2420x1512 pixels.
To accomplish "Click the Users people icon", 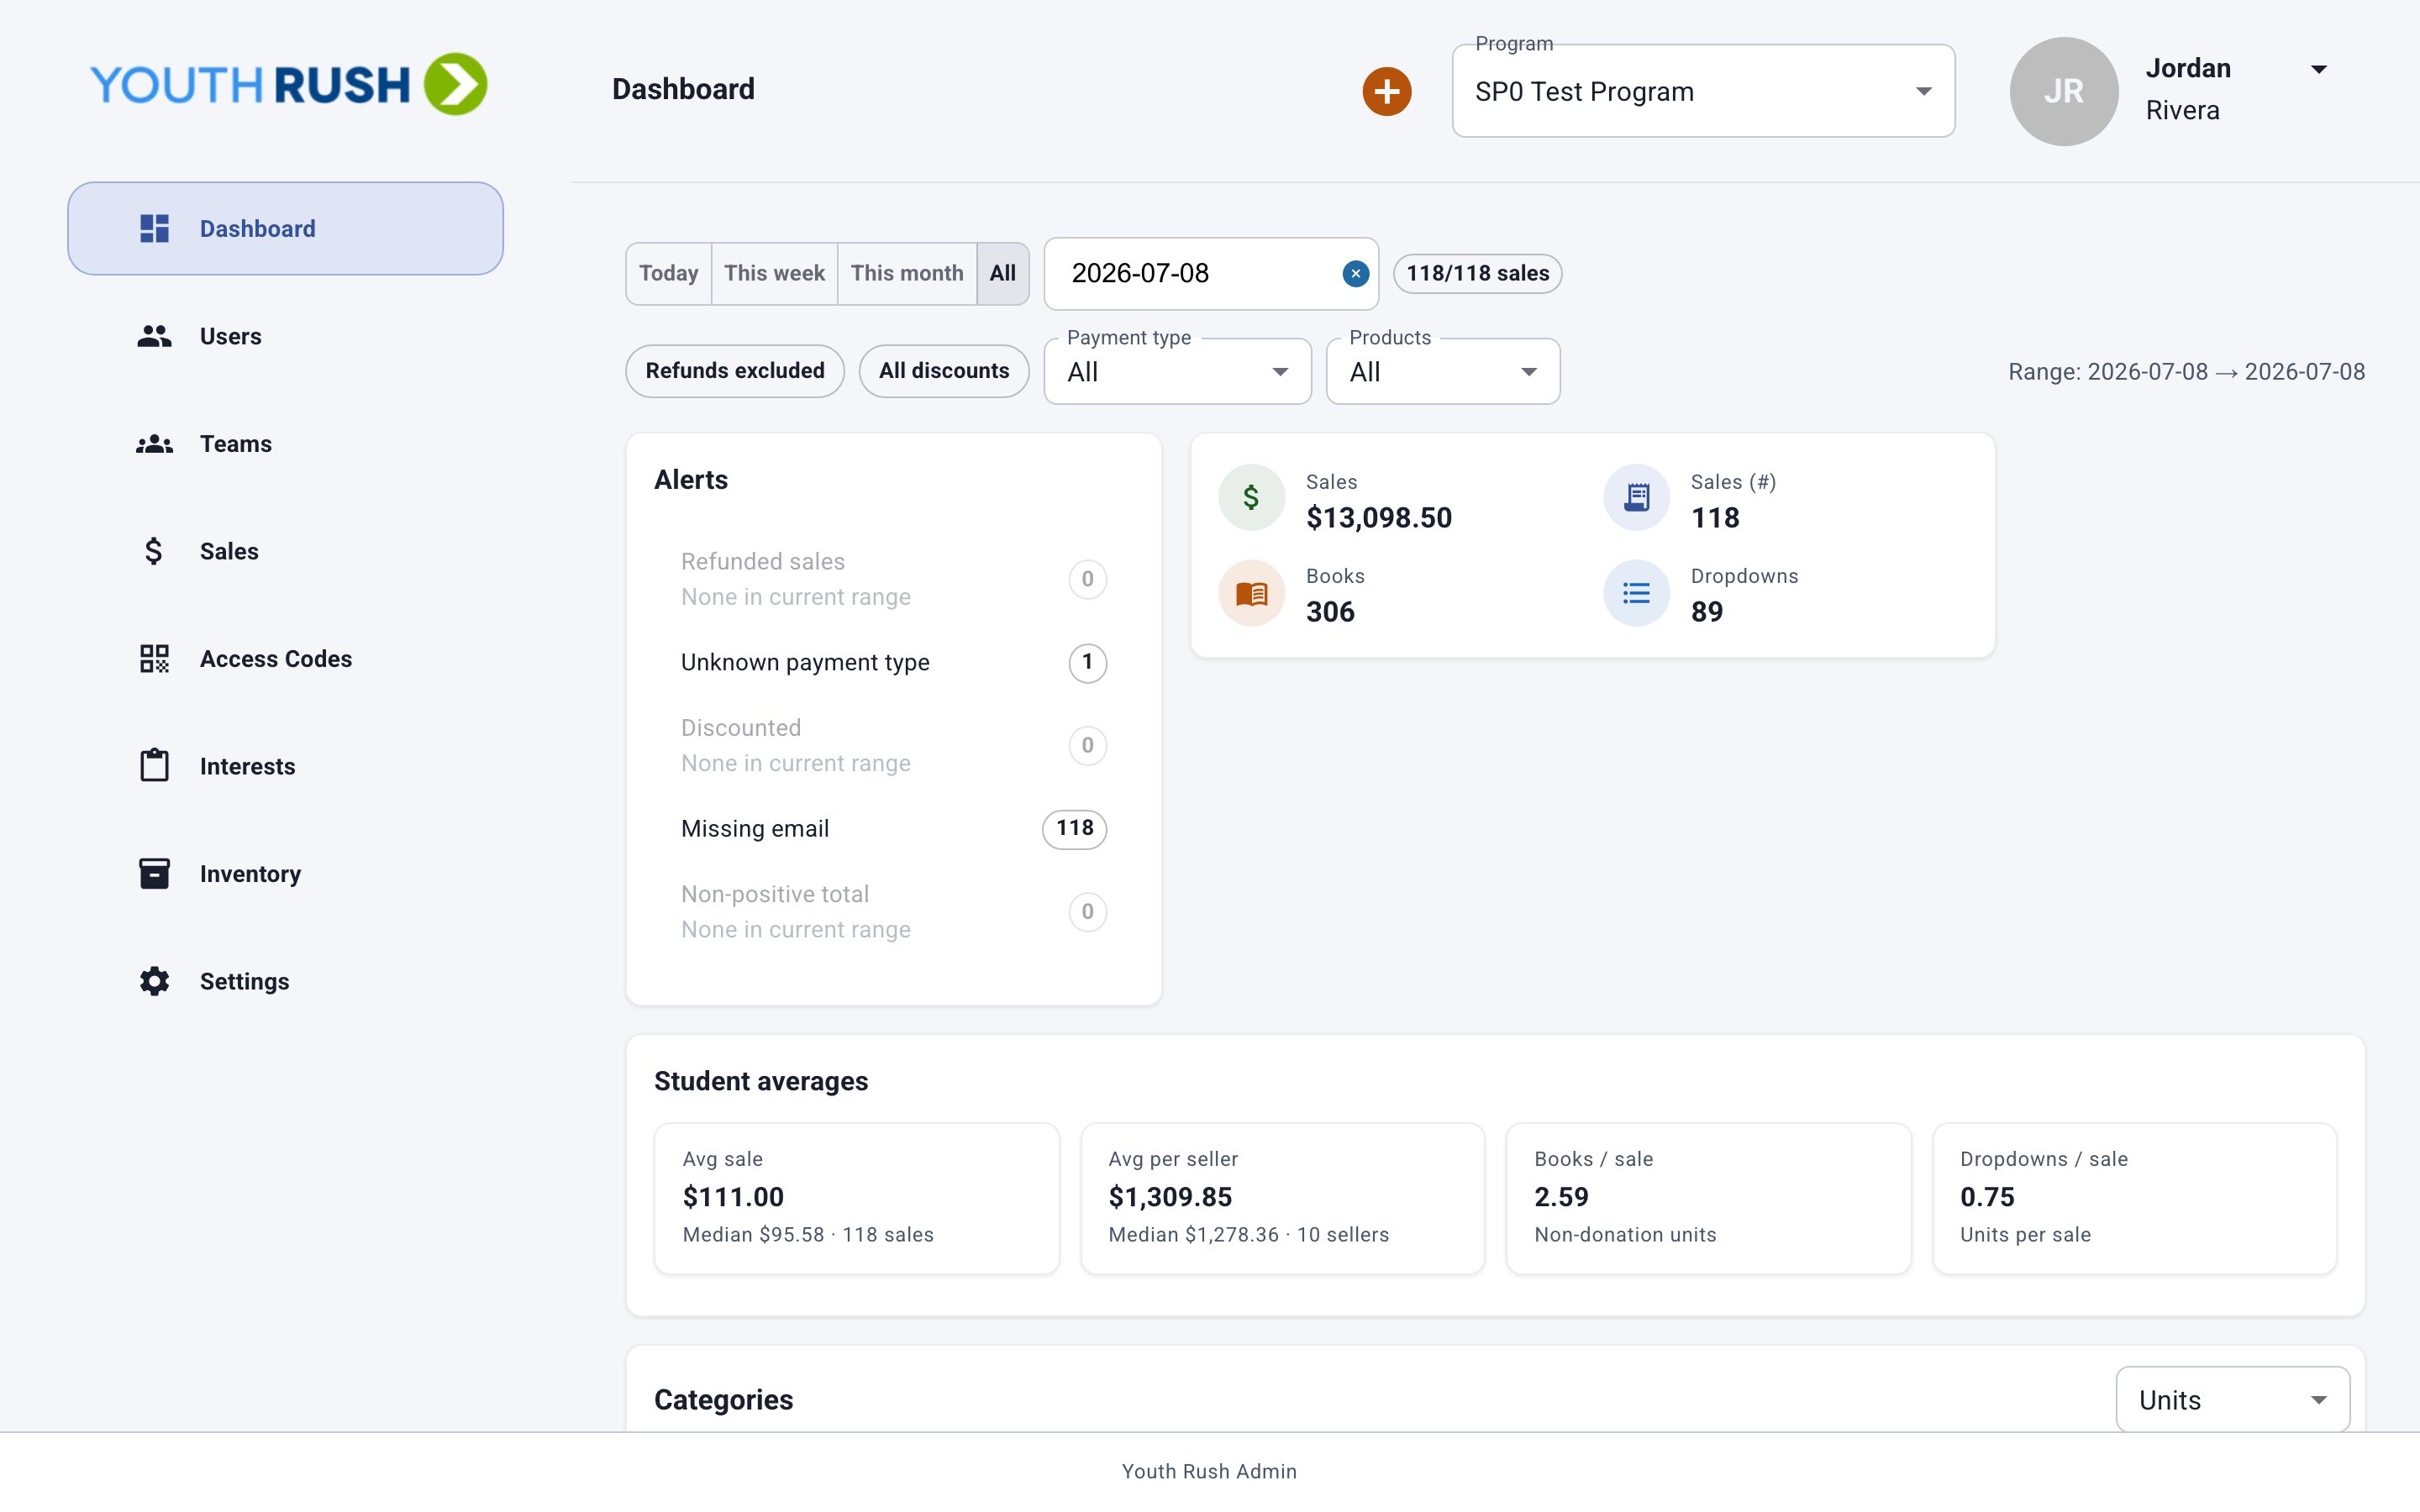I will (x=154, y=336).
